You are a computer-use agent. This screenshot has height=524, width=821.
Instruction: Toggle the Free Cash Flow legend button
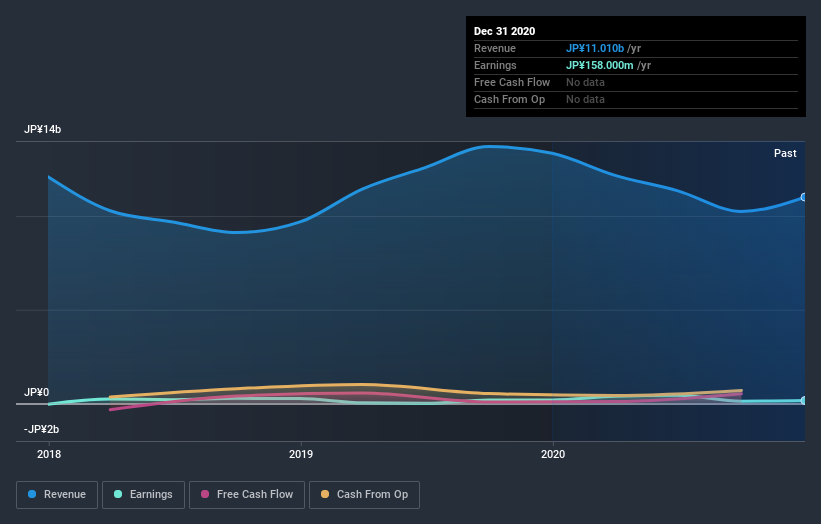[x=247, y=495]
